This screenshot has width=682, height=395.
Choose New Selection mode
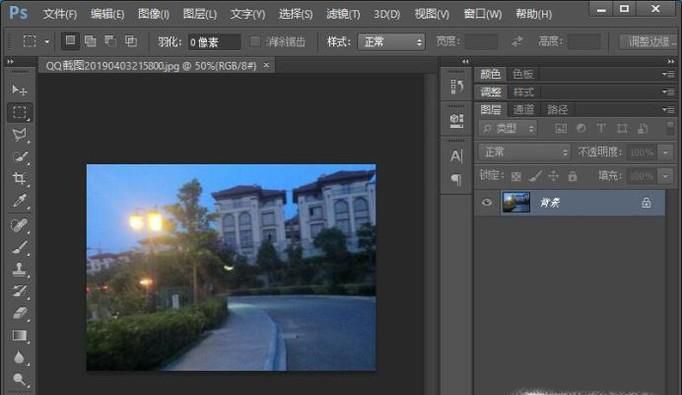(70, 41)
